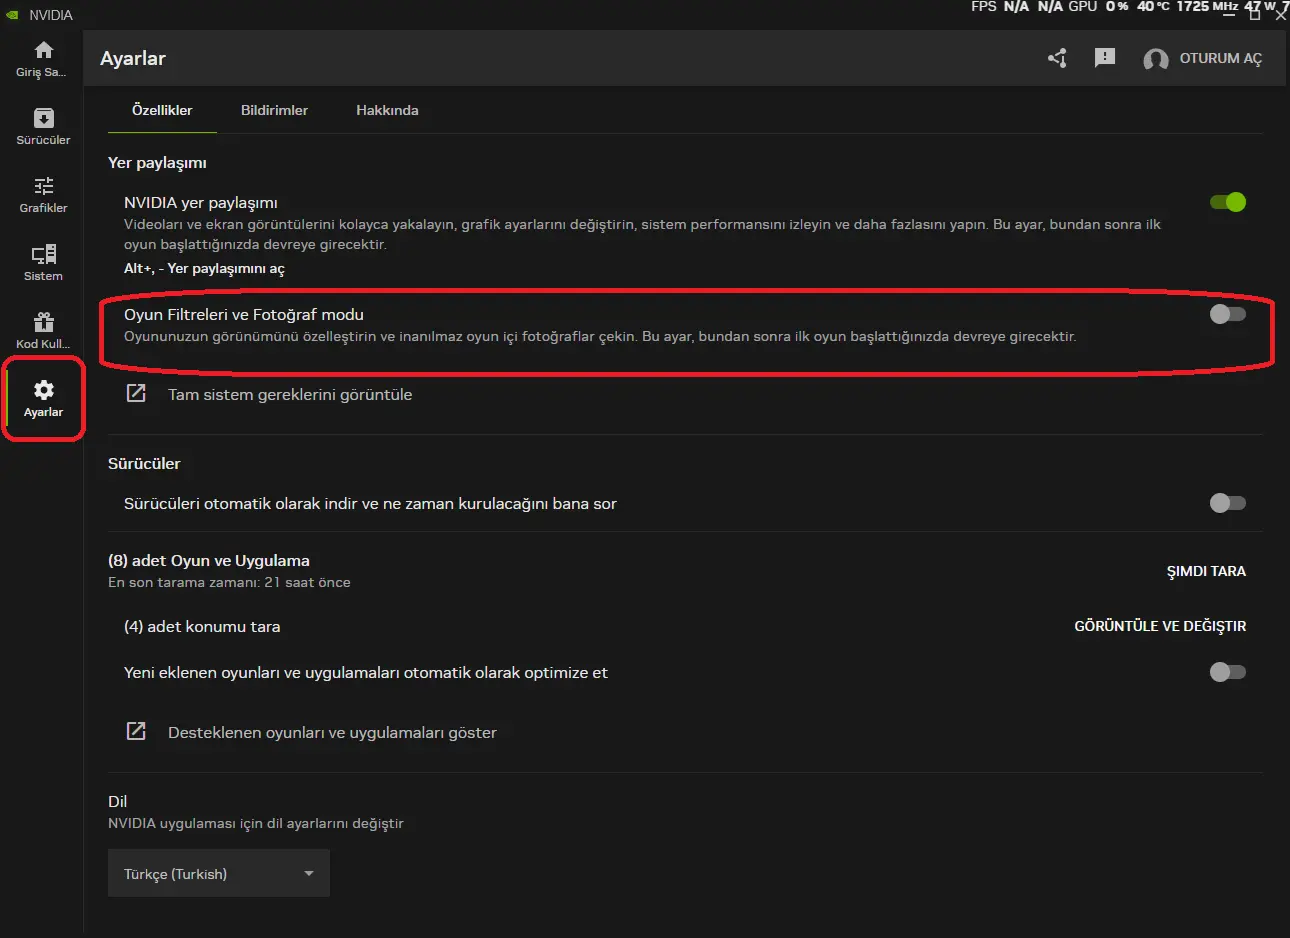Image resolution: width=1290 pixels, height=938 pixels.
Task: Disable the NVIDIA yer paylaşımı toggle
Action: point(1228,202)
